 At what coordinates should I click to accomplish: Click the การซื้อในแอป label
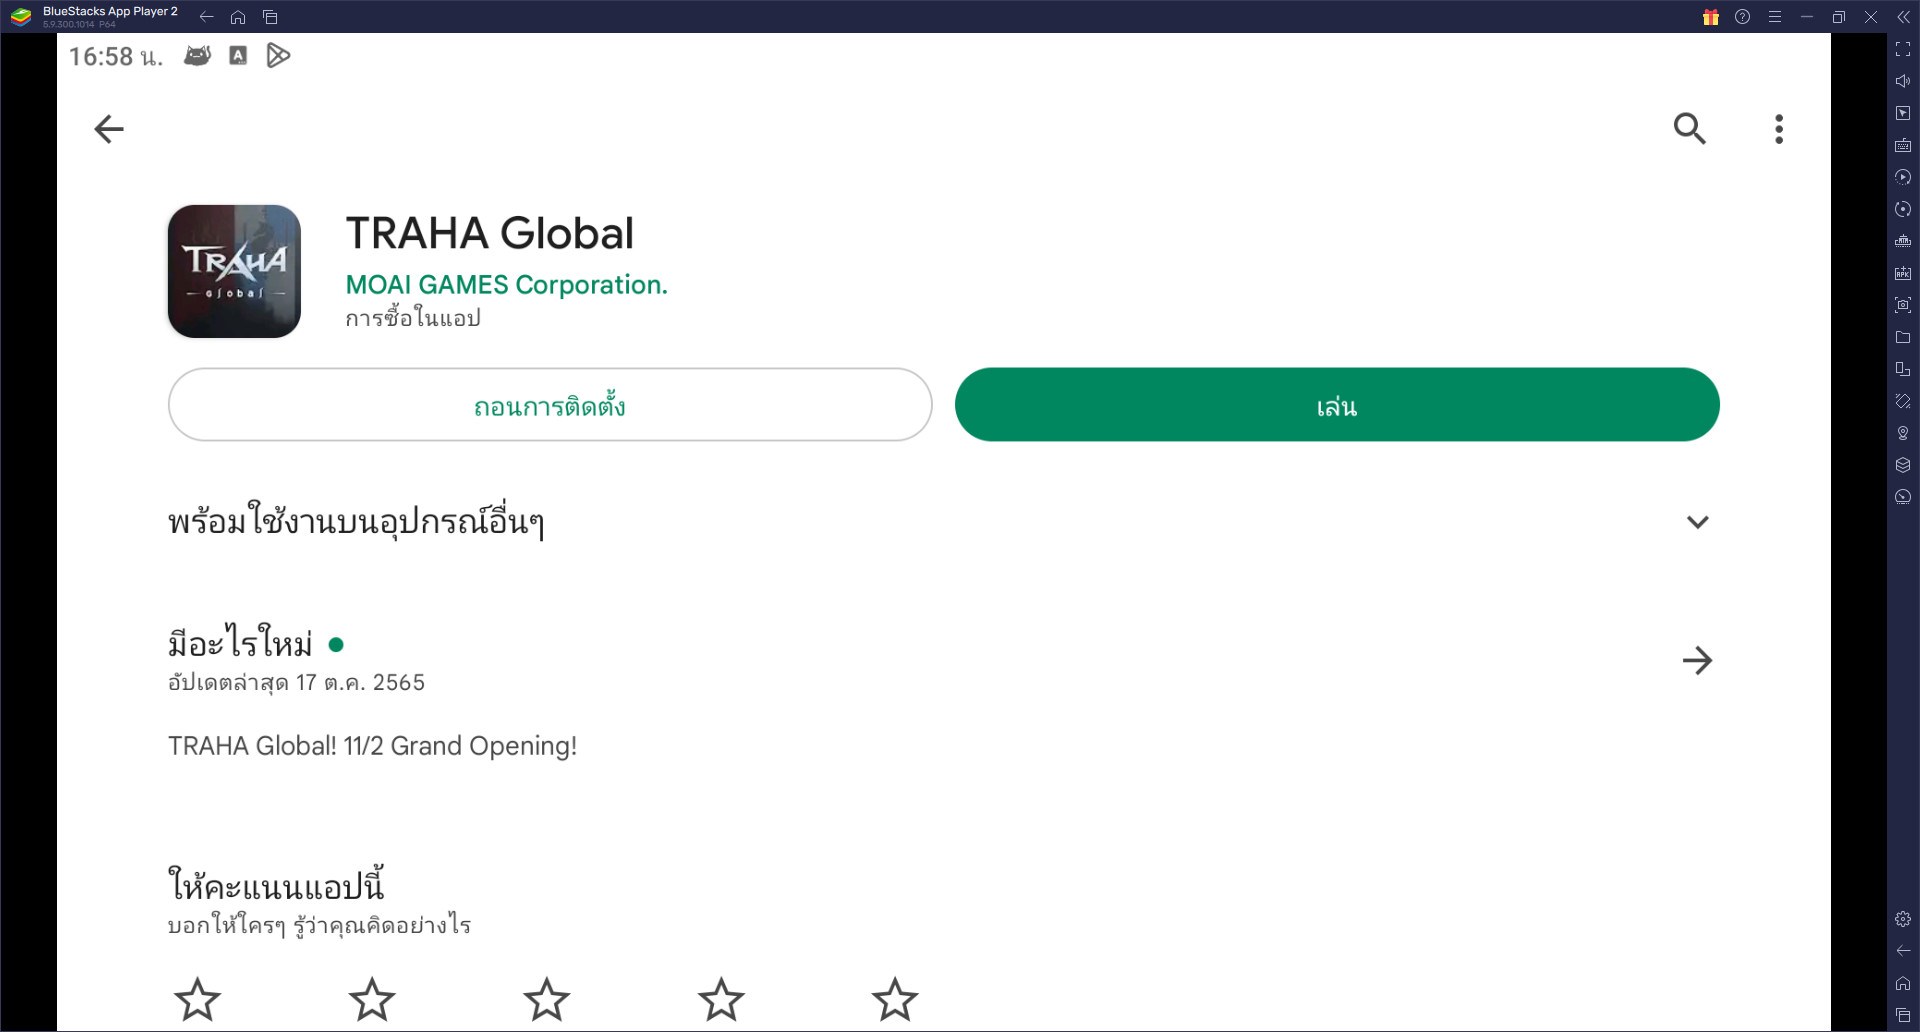tap(413, 319)
